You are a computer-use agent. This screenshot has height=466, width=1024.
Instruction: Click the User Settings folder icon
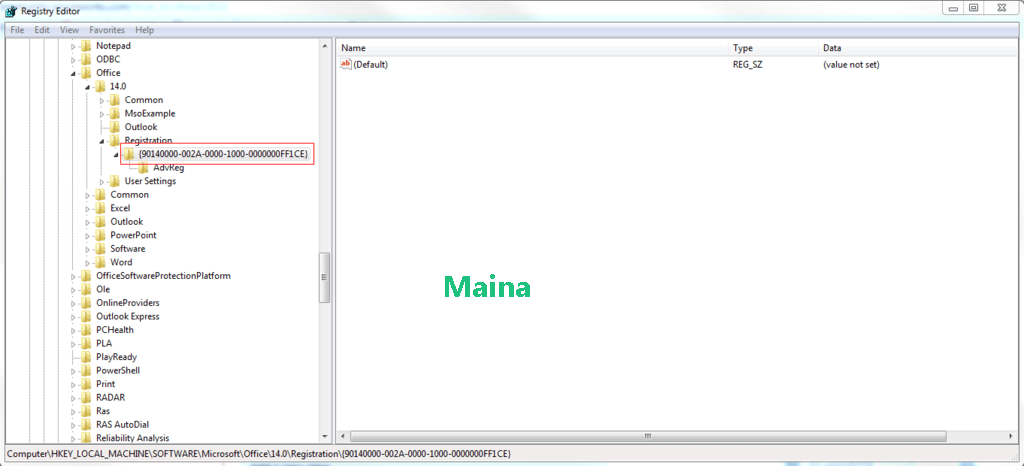(x=114, y=181)
